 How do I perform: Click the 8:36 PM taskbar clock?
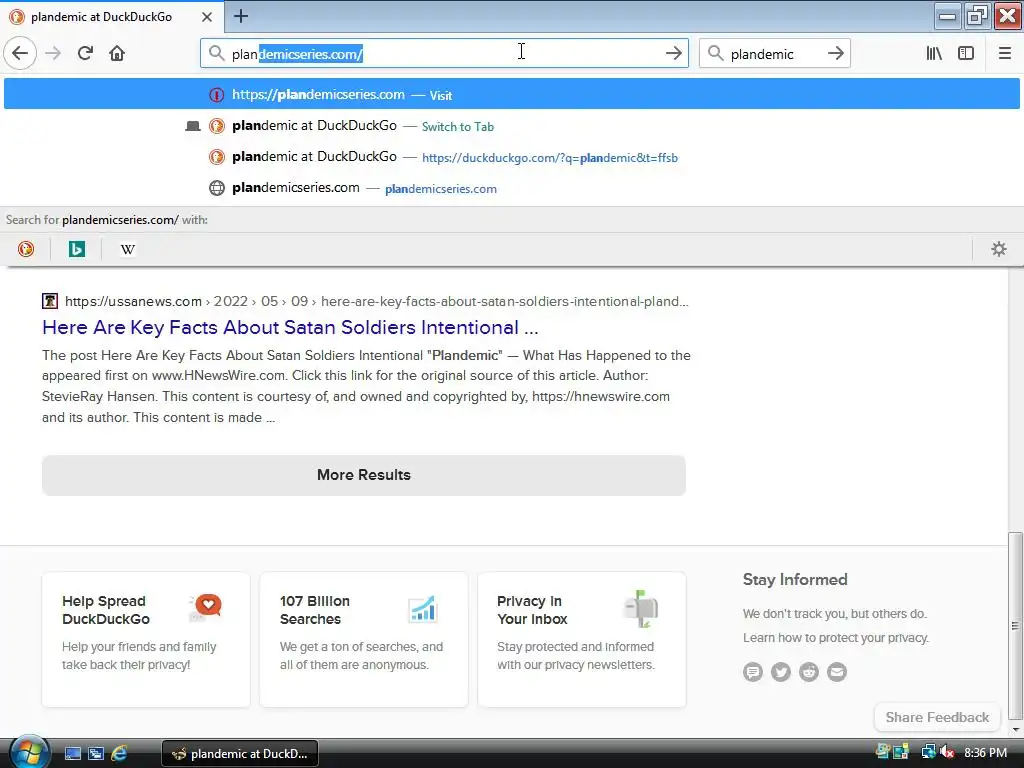pos(985,752)
